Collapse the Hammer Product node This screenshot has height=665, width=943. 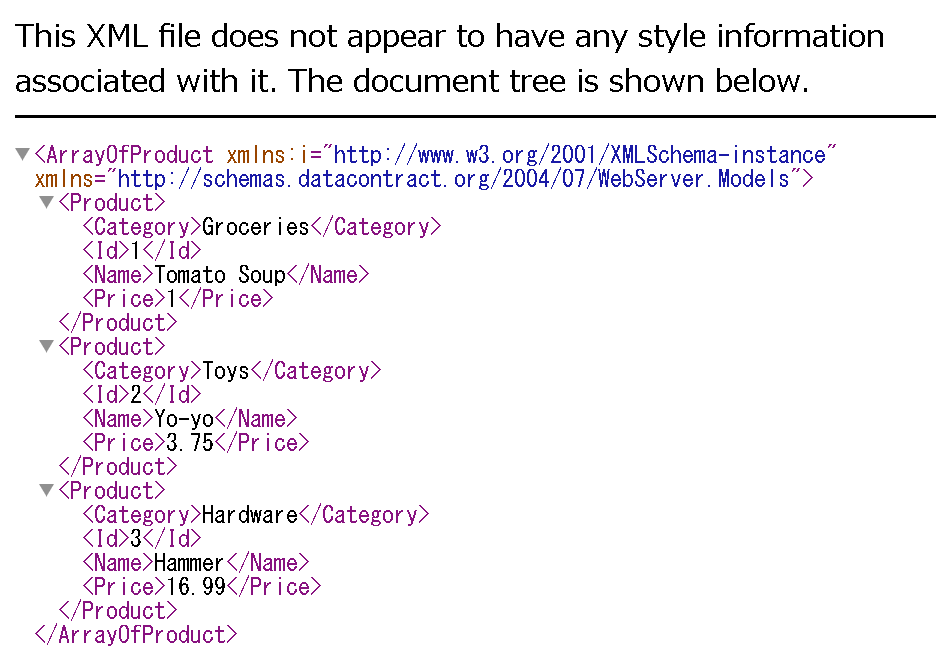tap(46, 491)
